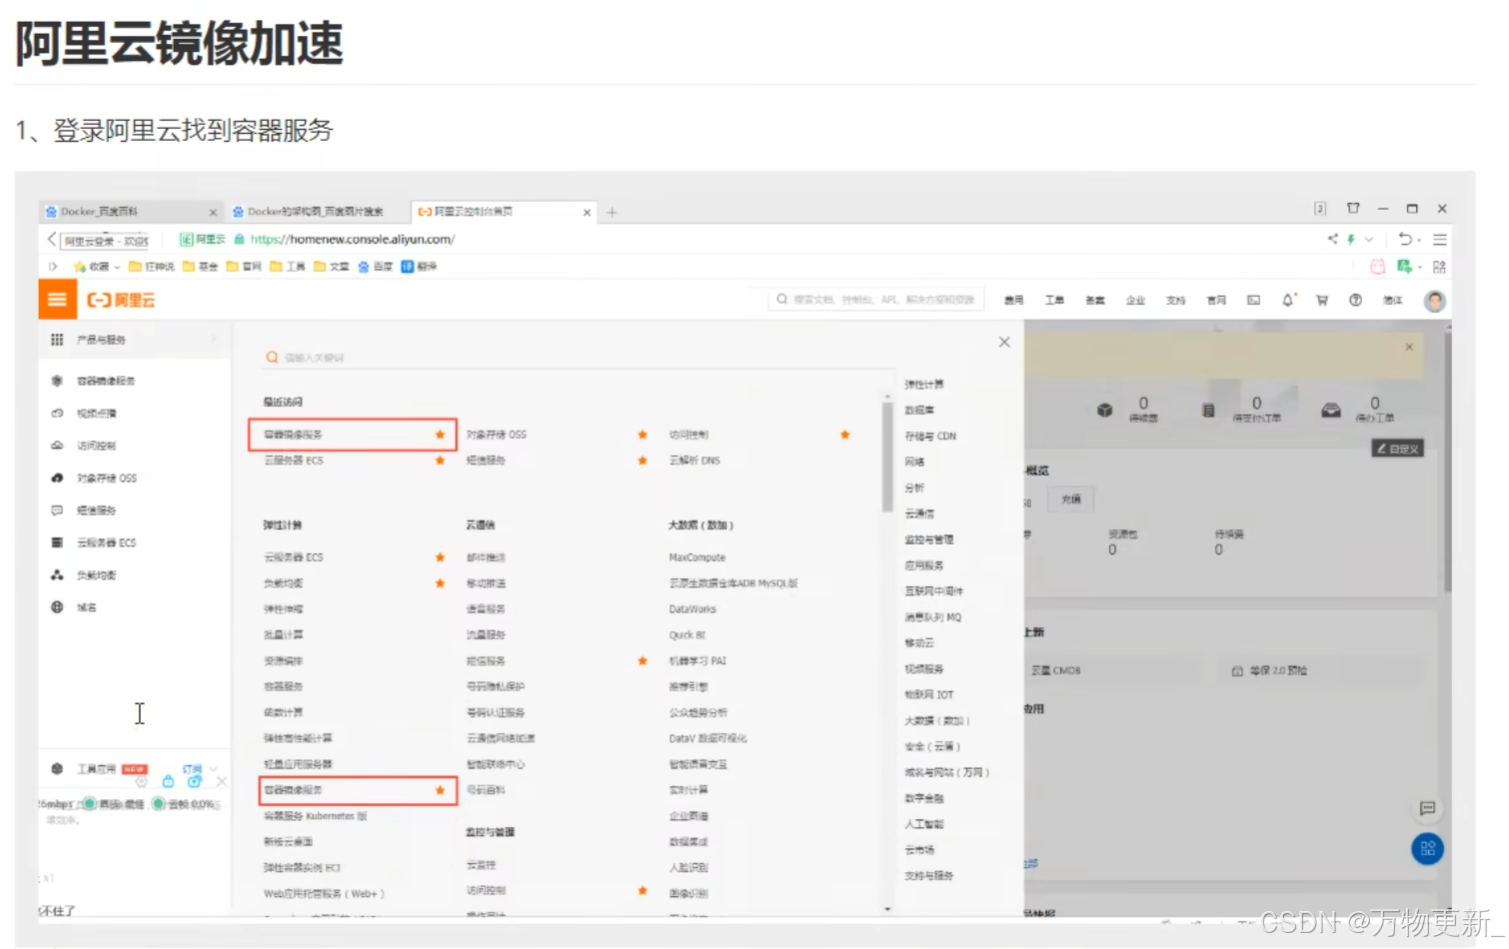Toggle favorite star beside 访问控制 in recent
Screen dimensions: 1509x949
click(845, 434)
